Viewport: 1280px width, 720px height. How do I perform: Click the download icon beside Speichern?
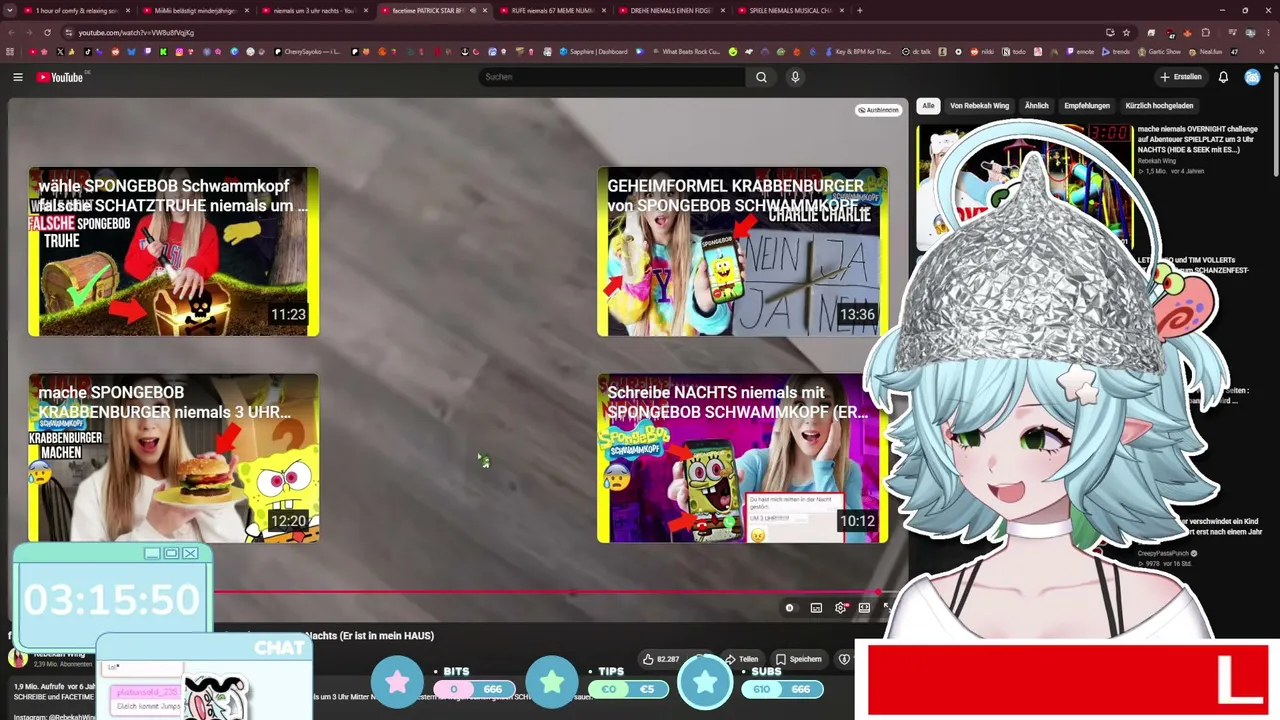(844, 659)
